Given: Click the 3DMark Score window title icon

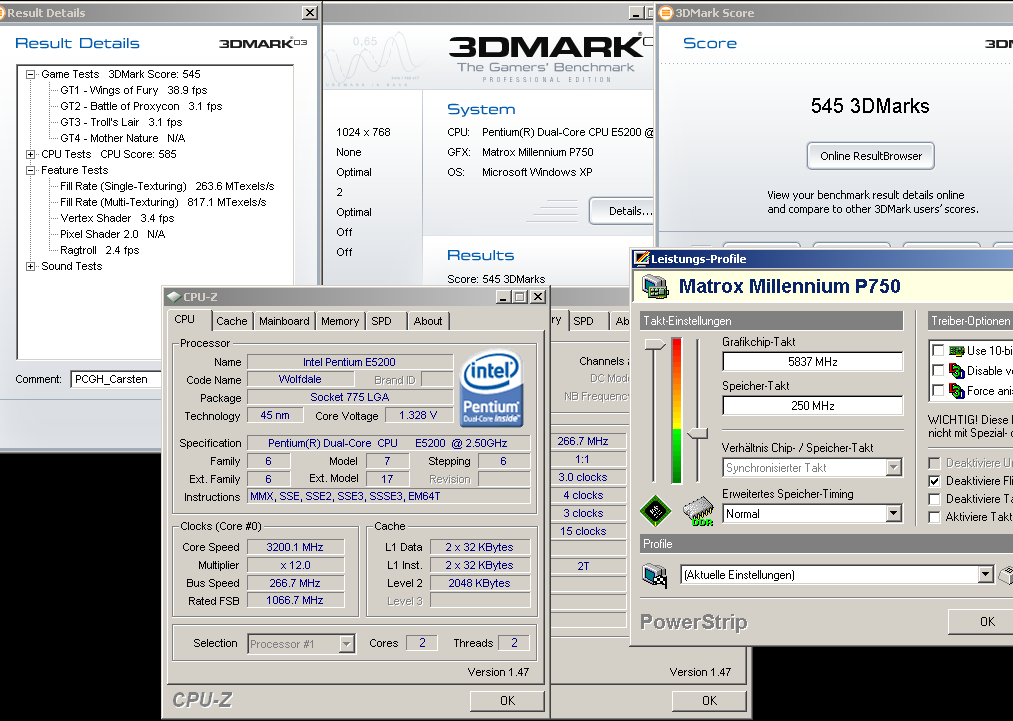Looking at the screenshot, I should (x=665, y=13).
